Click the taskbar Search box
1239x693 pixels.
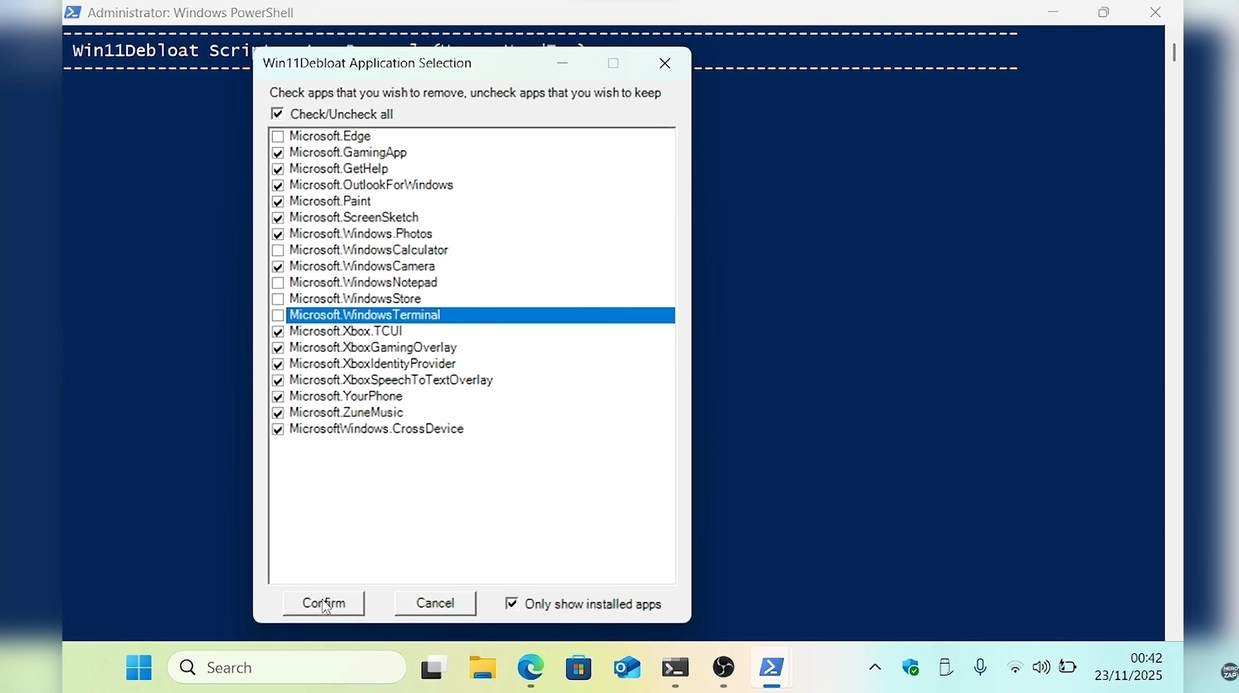287,667
